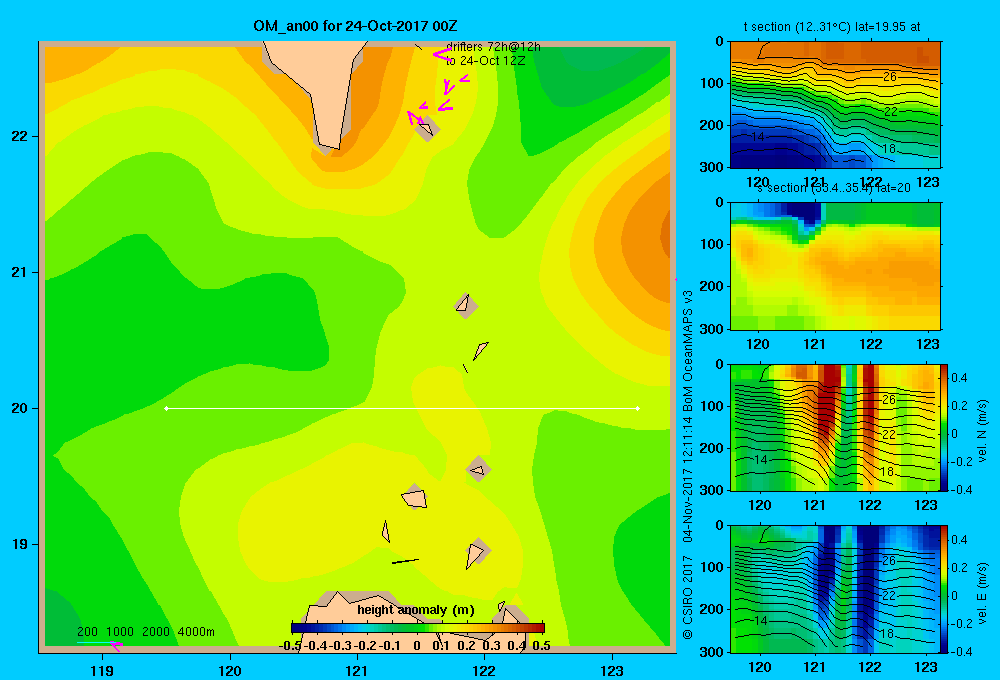Click the "300" depth tick of the salinity section
The height and width of the screenshot is (680, 1000).
tap(713, 329)
